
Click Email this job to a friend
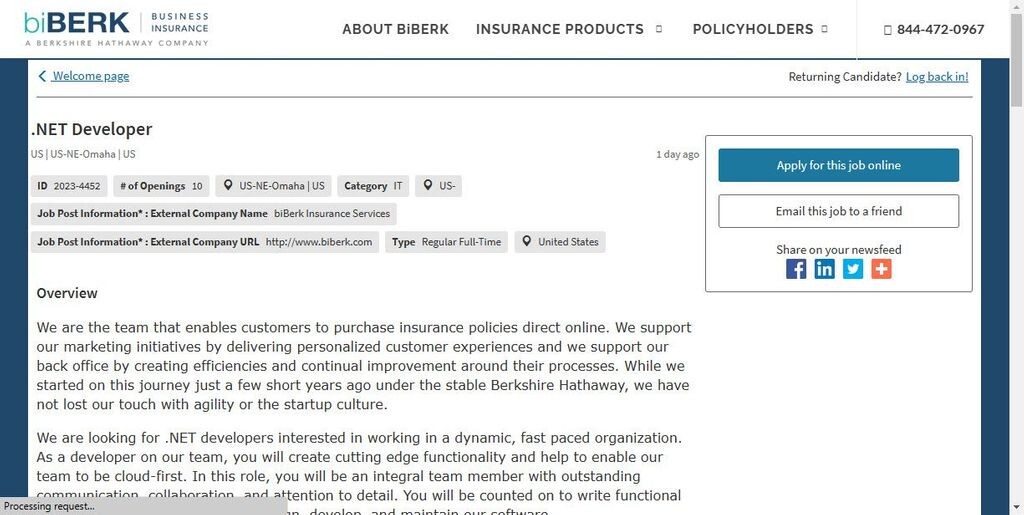(839, 211)
